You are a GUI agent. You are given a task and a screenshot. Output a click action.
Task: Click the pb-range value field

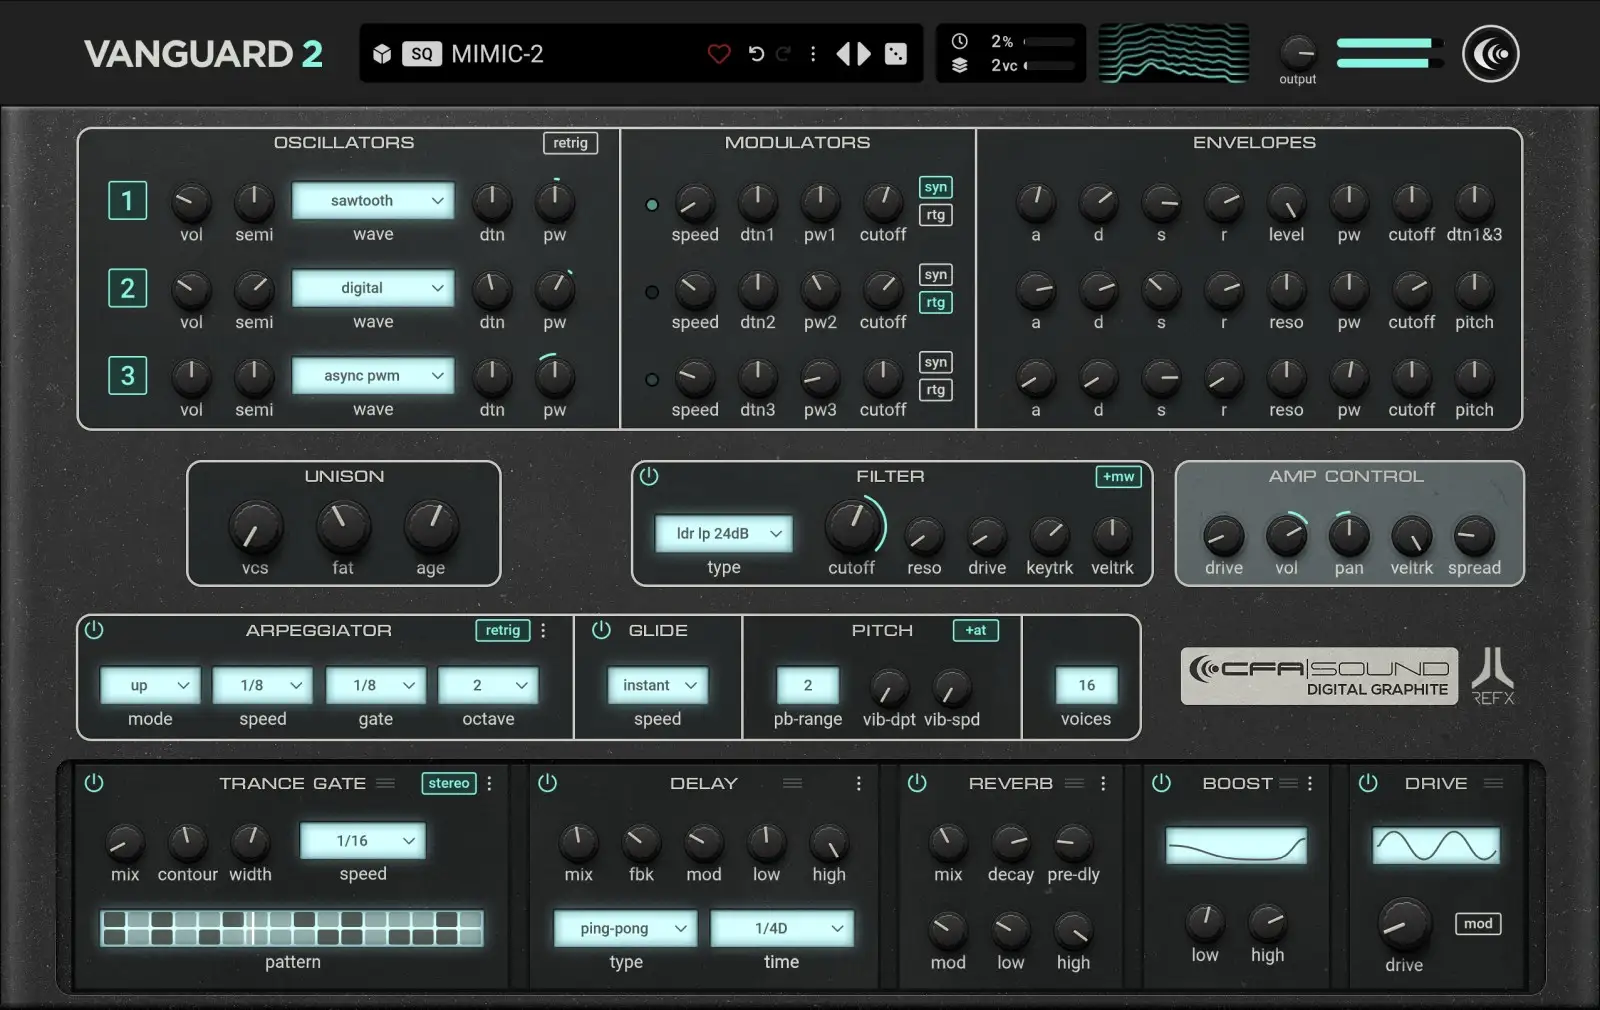pos(808,685)
